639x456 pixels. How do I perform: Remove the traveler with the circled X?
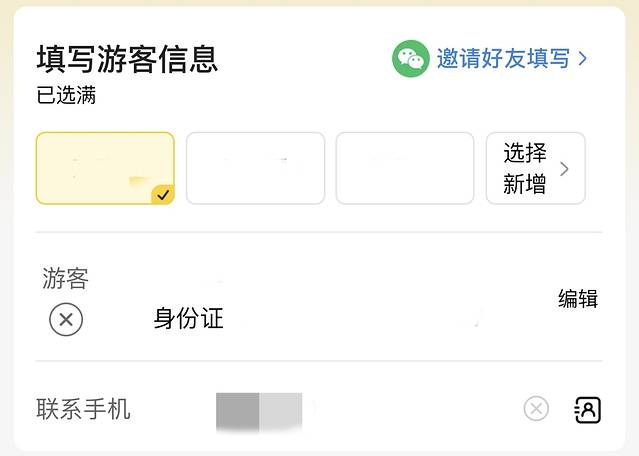point(66,320)
